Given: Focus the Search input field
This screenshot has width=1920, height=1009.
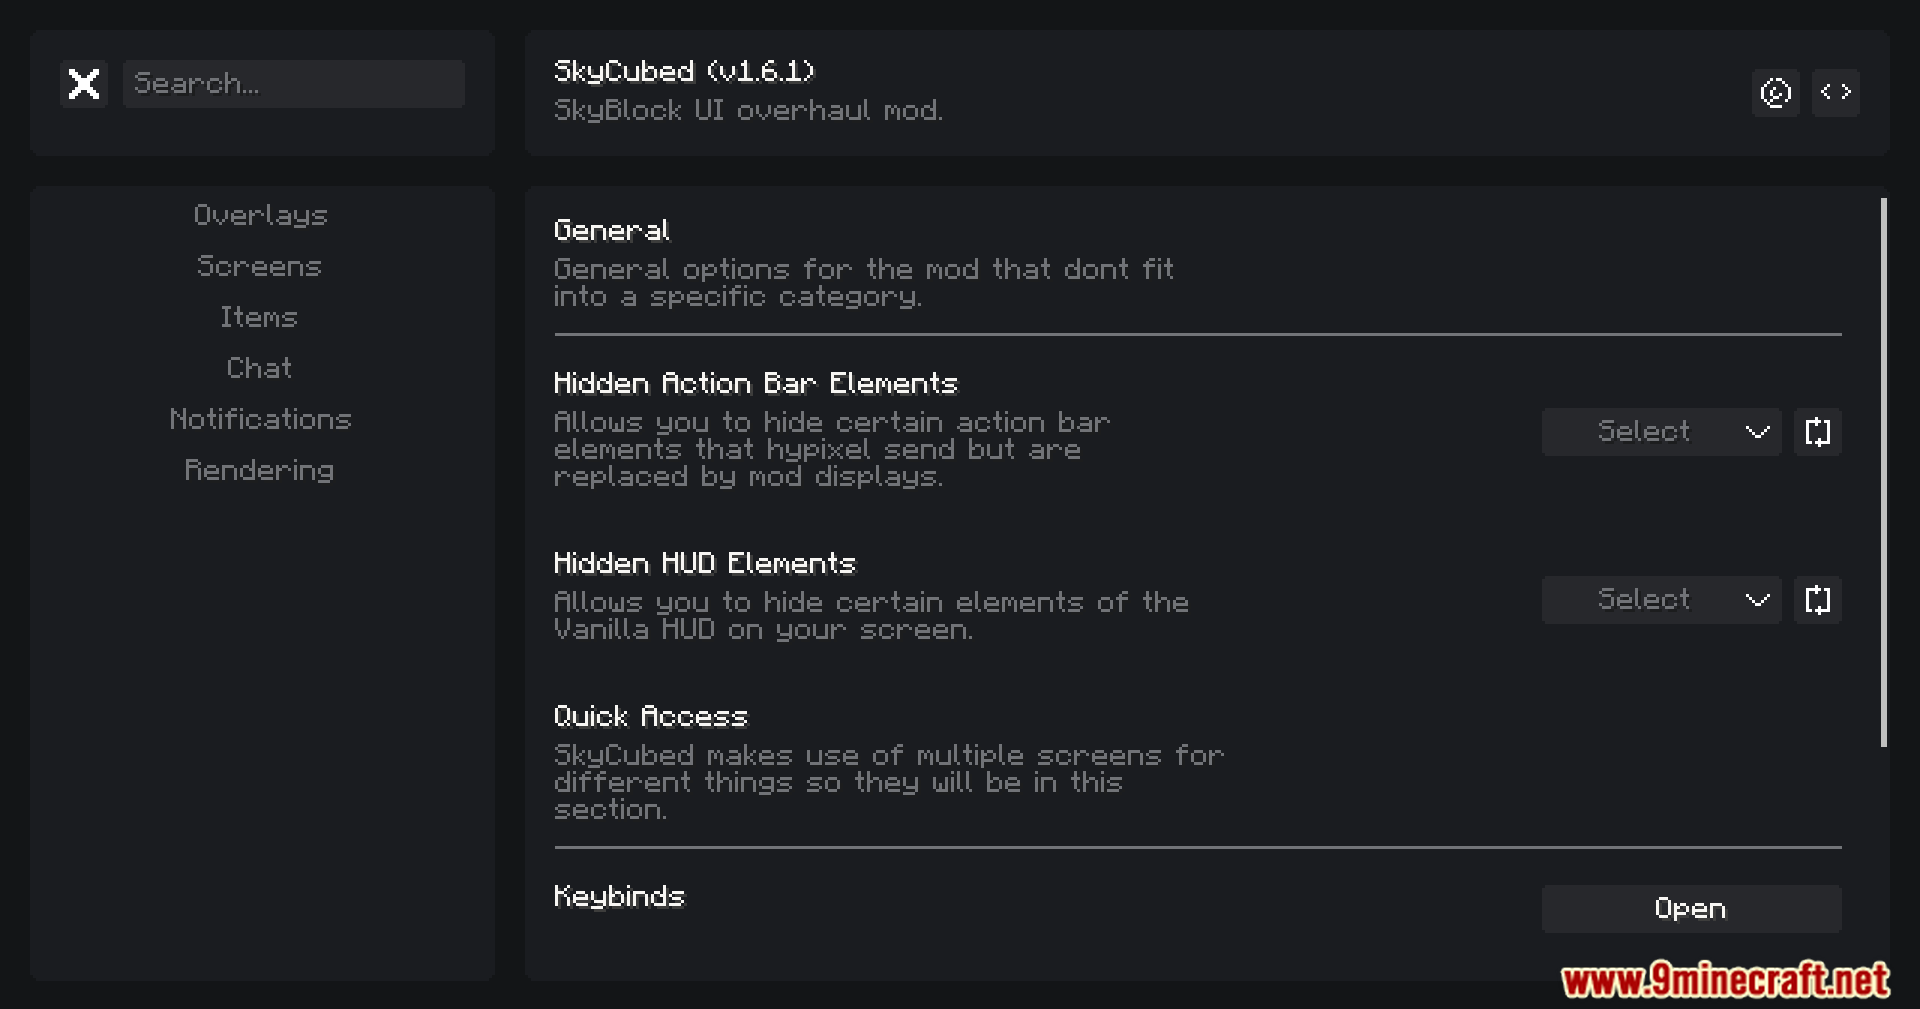Looking at the screenshot, I should 294,84.
